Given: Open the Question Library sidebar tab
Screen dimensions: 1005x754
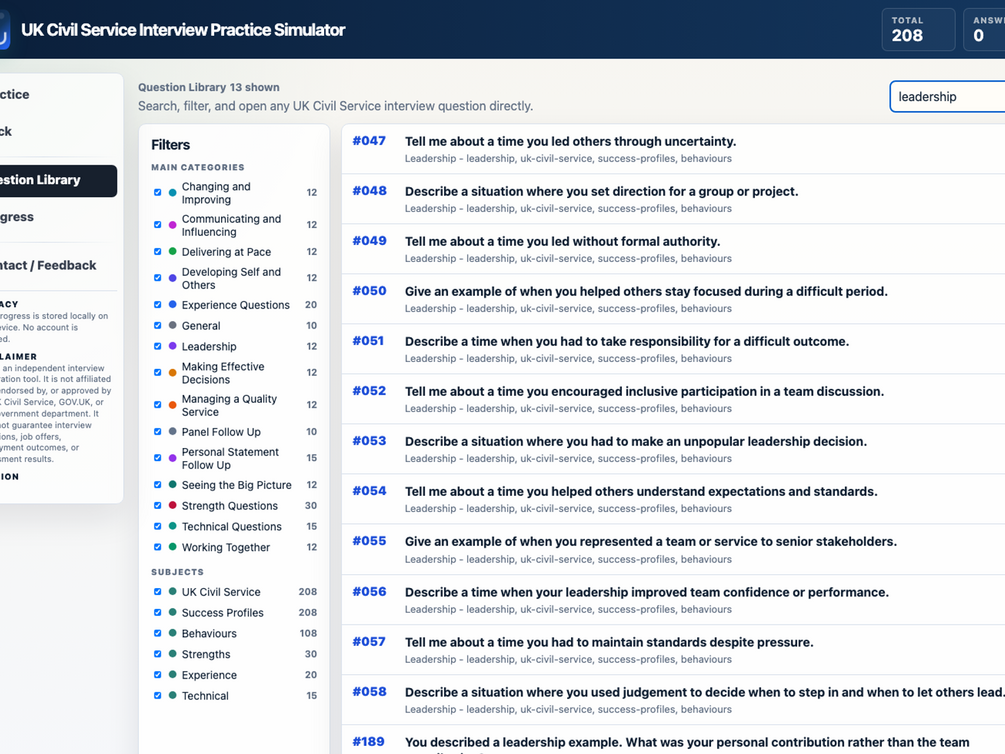Looking at the screenshot, I should click(x=58, y=180).
